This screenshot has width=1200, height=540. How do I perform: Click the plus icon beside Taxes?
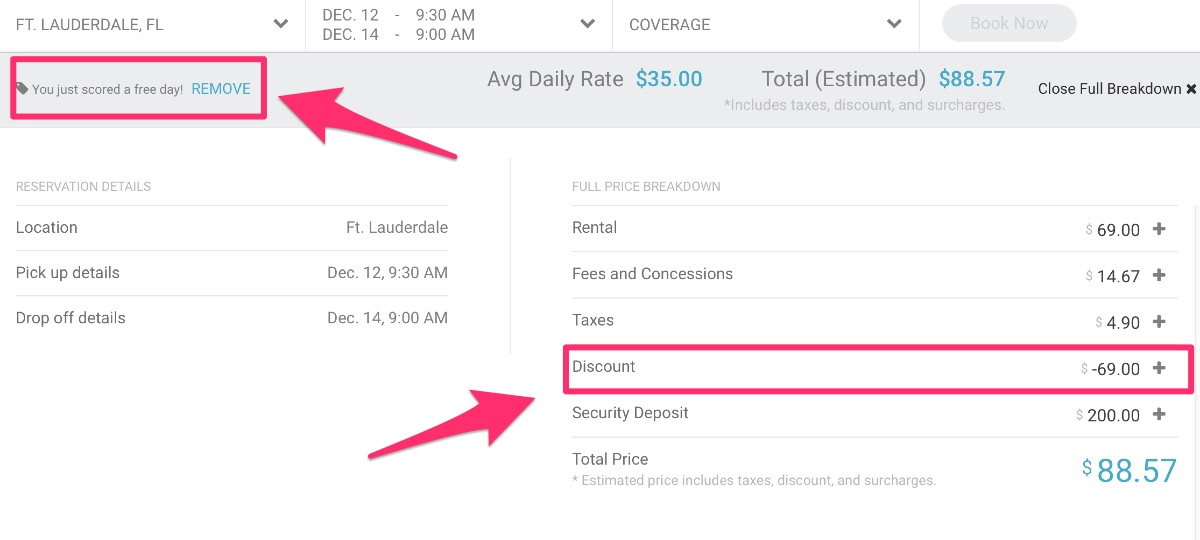click(1159, 322)
